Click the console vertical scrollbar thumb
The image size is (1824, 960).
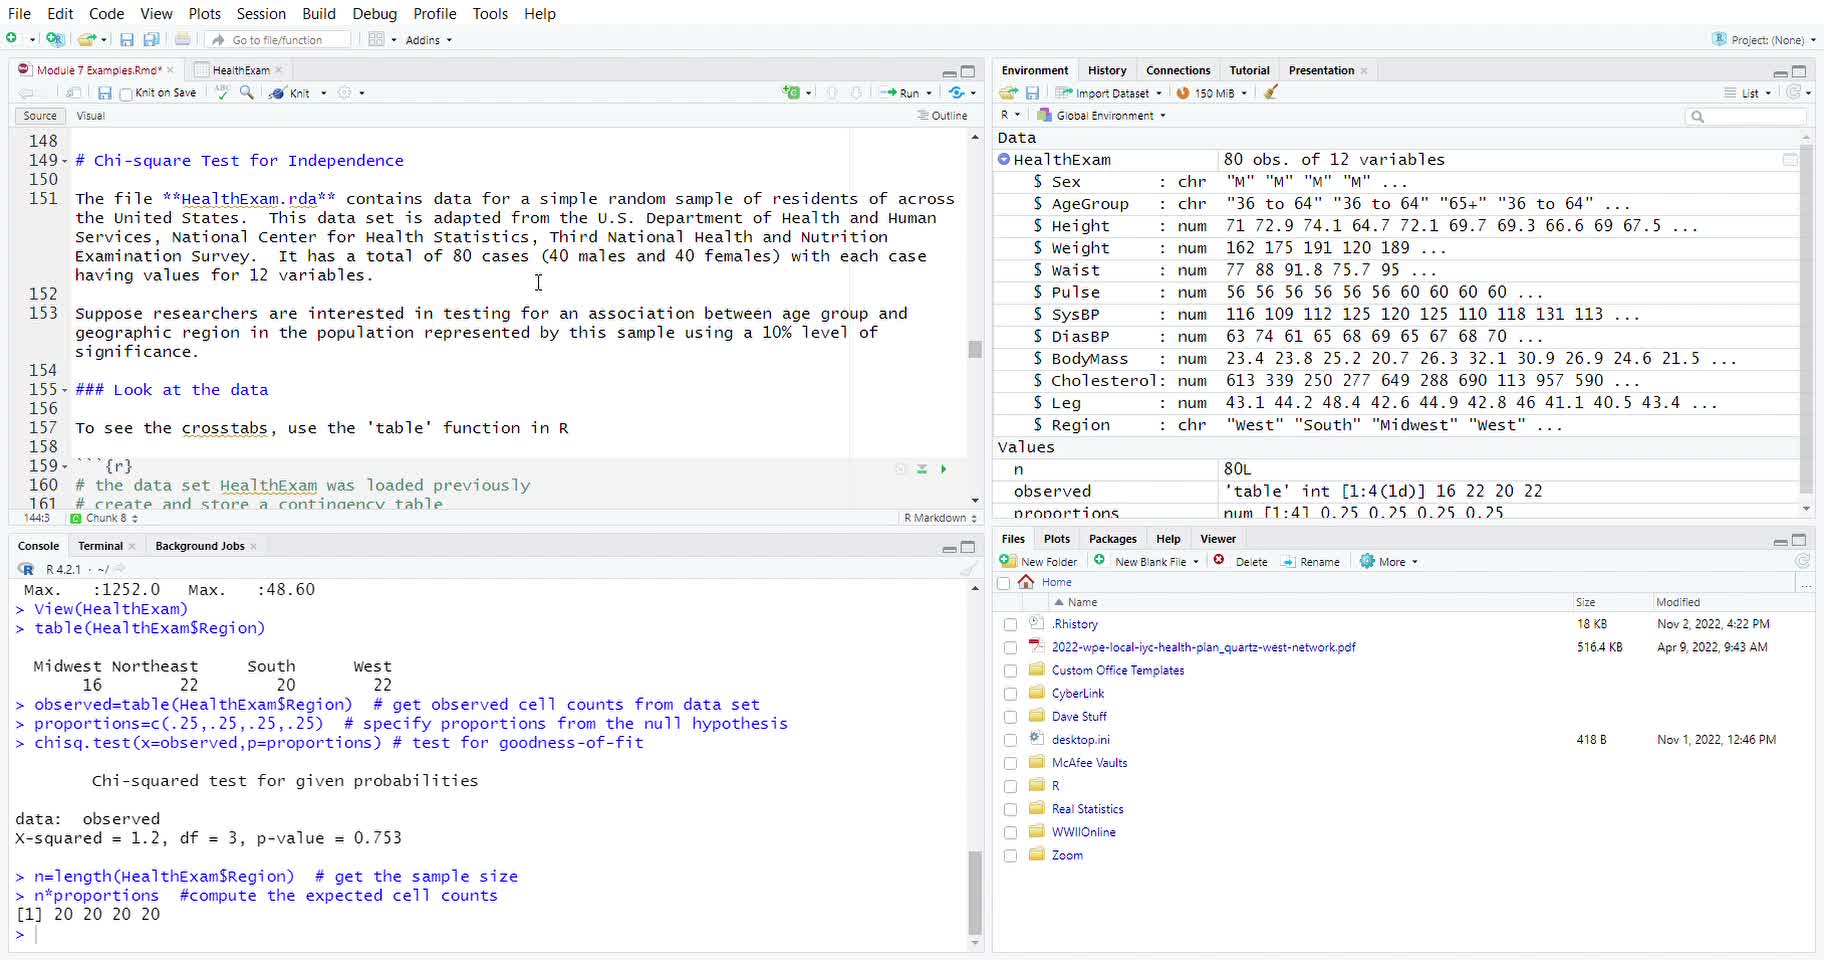click(975, 892)
